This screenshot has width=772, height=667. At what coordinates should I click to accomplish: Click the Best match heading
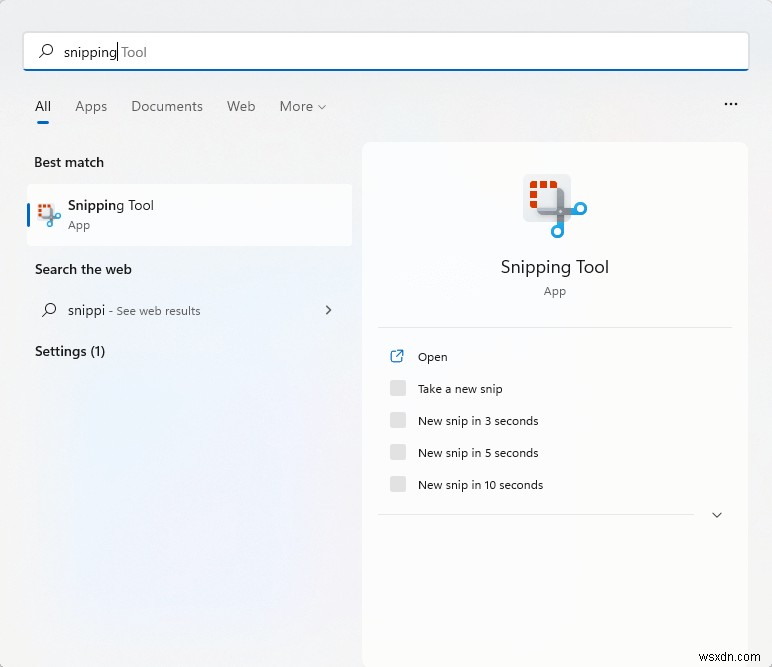69,162
